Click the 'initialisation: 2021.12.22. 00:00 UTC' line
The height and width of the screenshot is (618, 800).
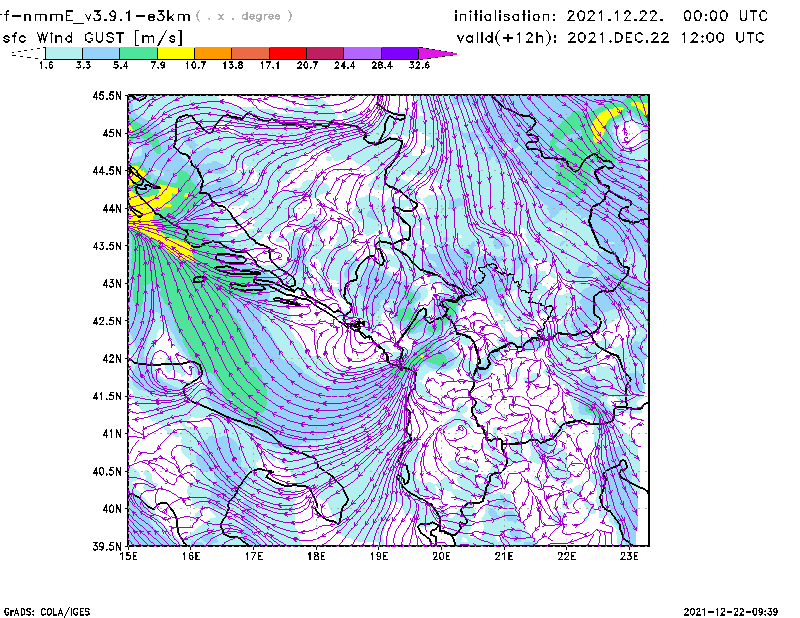pyautogui.click(x=611, y=16)
